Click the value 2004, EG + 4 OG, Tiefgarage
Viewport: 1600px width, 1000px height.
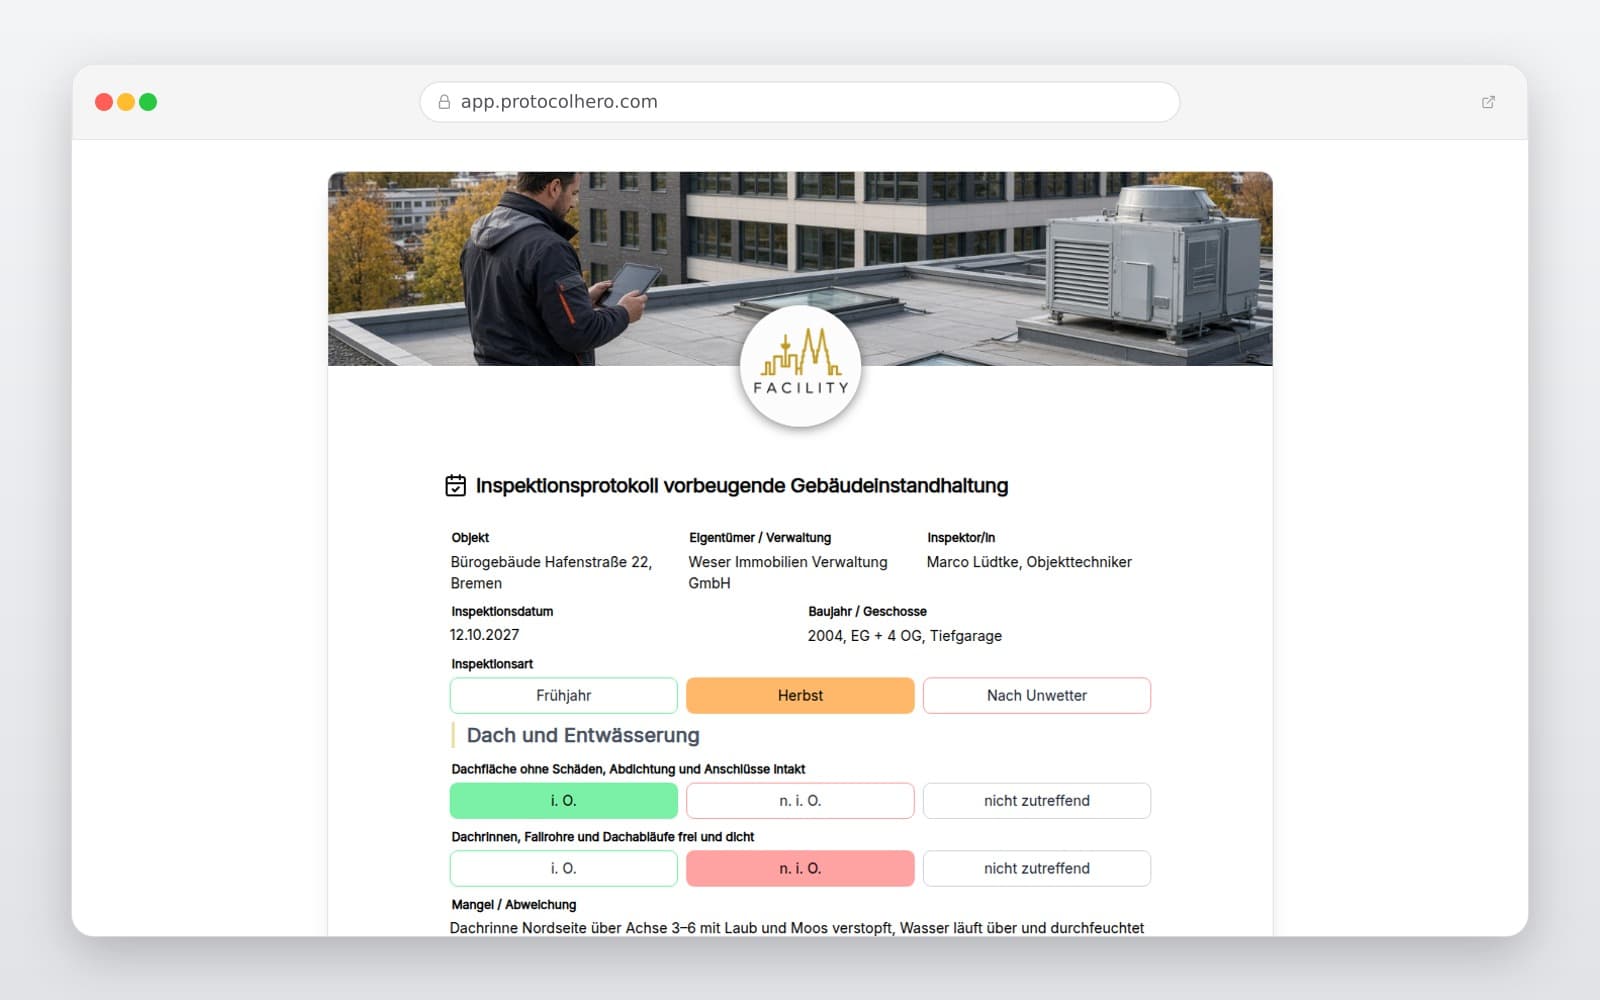pyautogui.click(x=905, y=636)
